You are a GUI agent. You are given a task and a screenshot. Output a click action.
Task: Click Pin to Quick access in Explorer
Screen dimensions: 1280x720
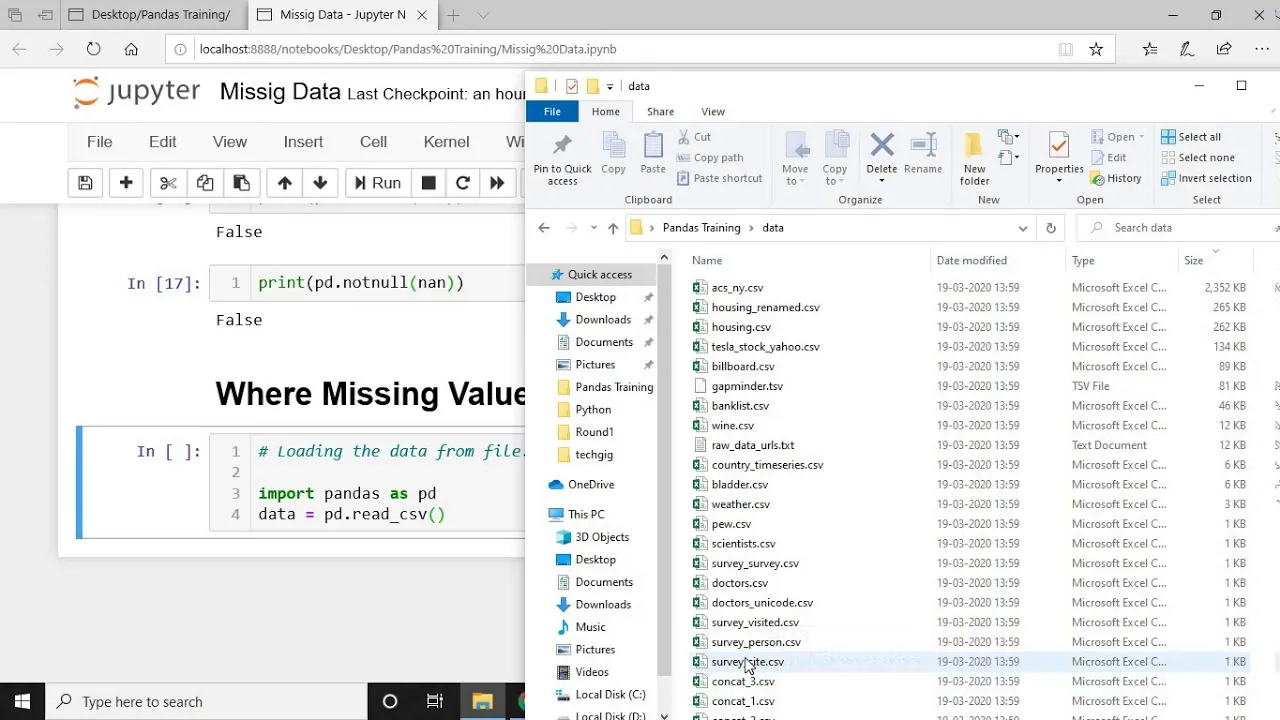[x=562, y=159]
